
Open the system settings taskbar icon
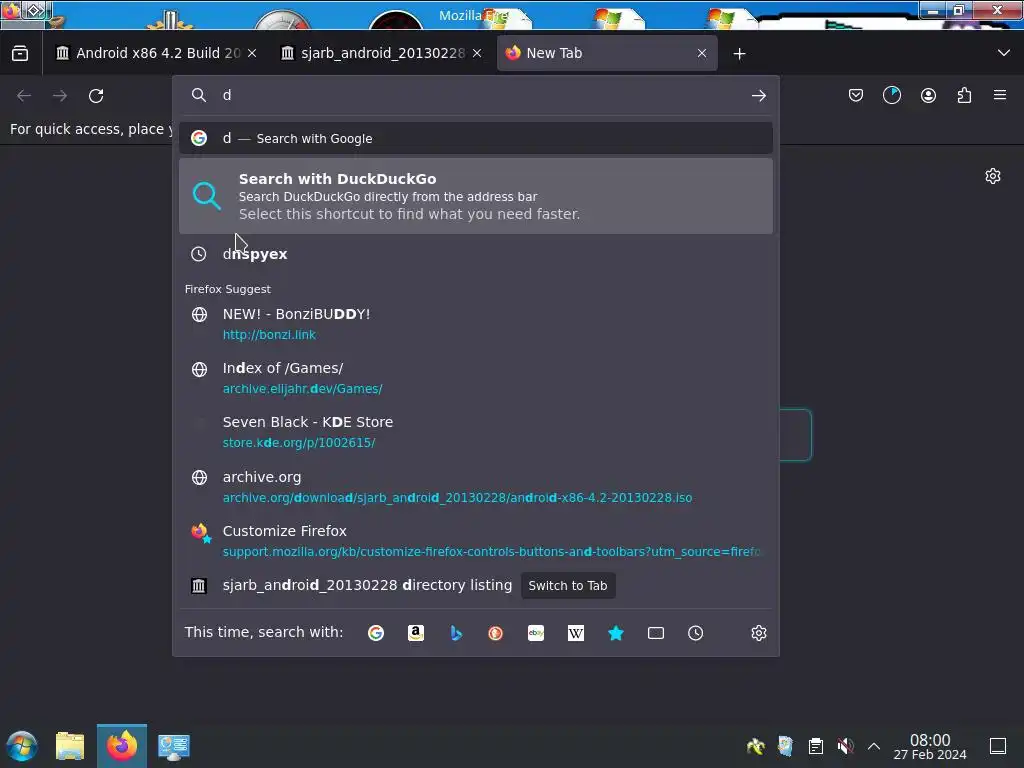174,746
